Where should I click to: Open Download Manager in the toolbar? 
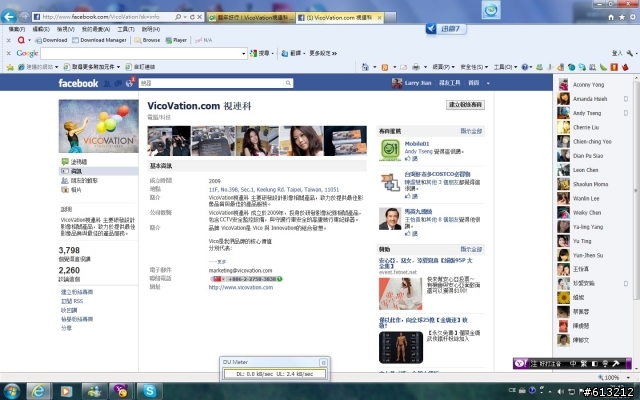coord(99,40)
